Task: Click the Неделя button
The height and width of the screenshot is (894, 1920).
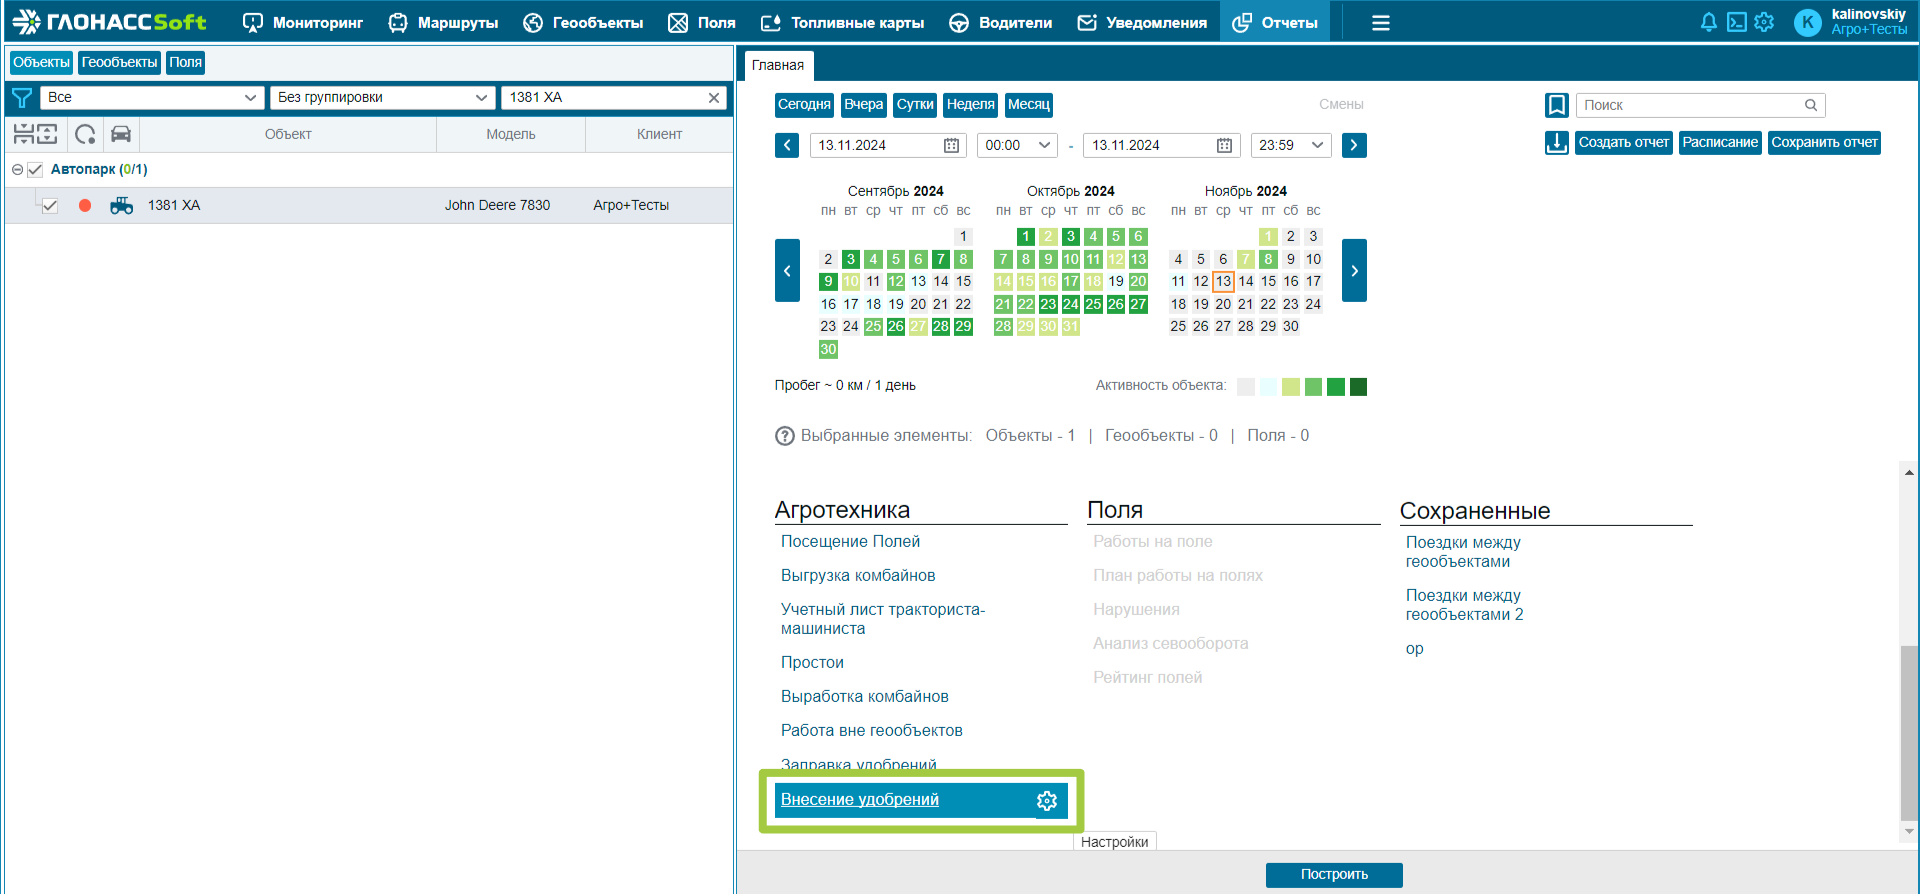Action: [x=970, y=105]
